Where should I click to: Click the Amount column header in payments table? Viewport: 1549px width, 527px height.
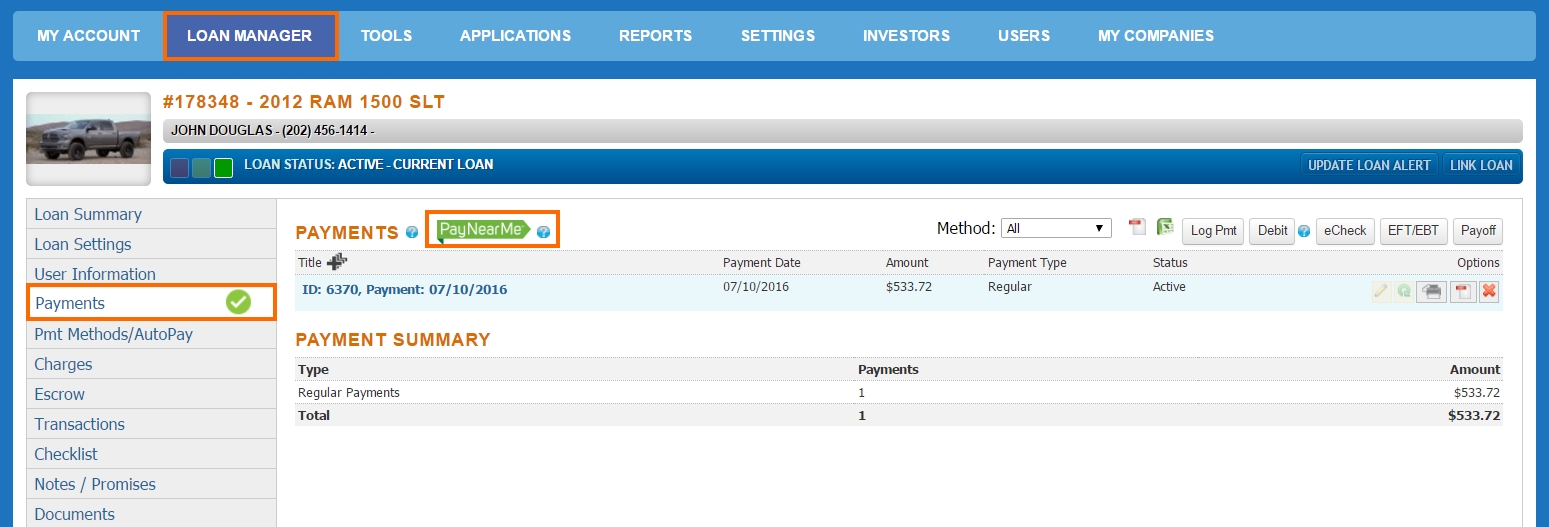point(907,263)
